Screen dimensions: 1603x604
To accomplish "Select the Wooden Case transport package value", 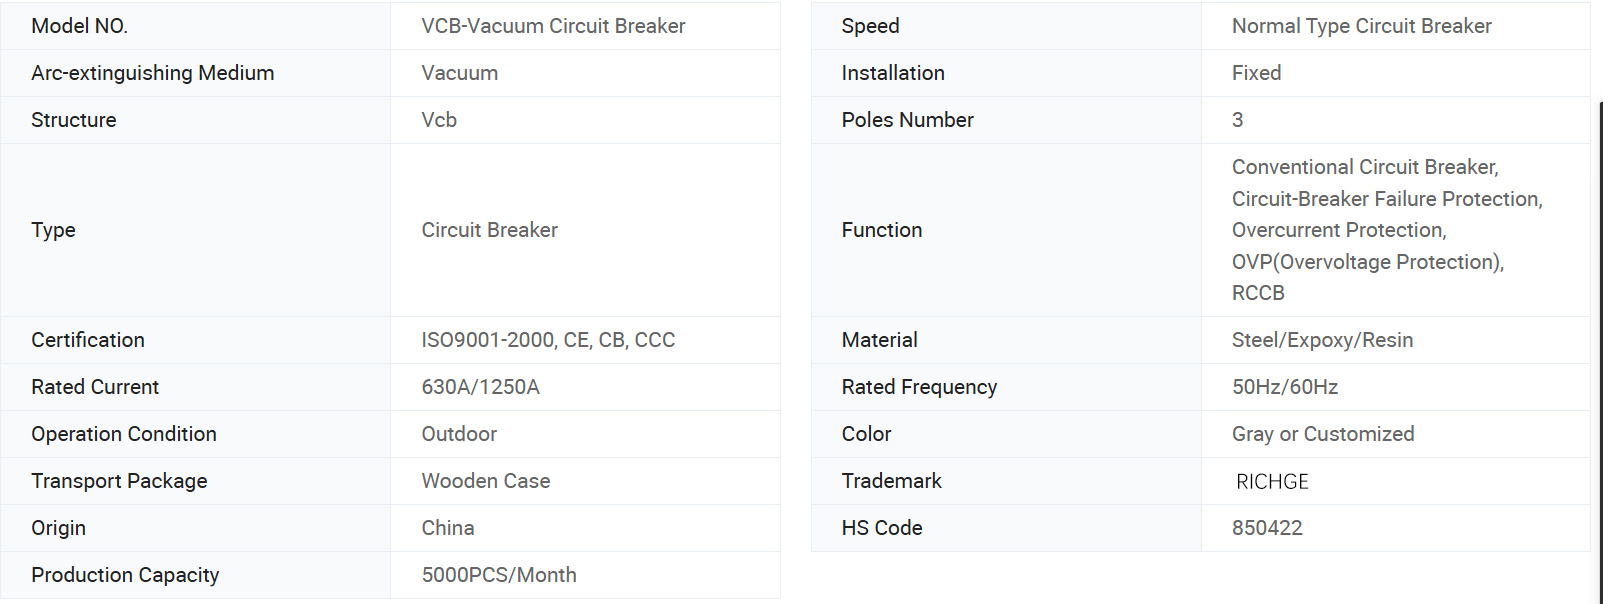I will click(486, 481).
